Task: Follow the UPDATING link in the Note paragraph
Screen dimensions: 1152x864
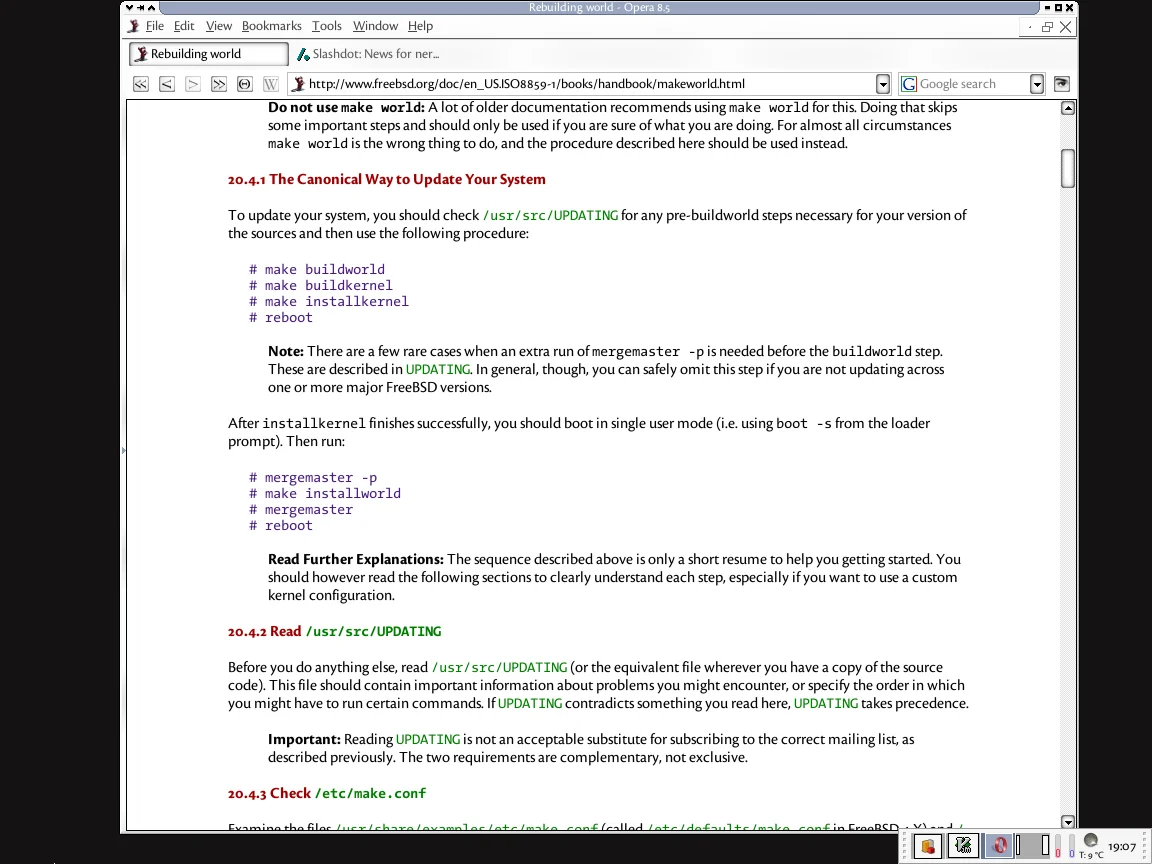Action: click(x=438, y=370)
